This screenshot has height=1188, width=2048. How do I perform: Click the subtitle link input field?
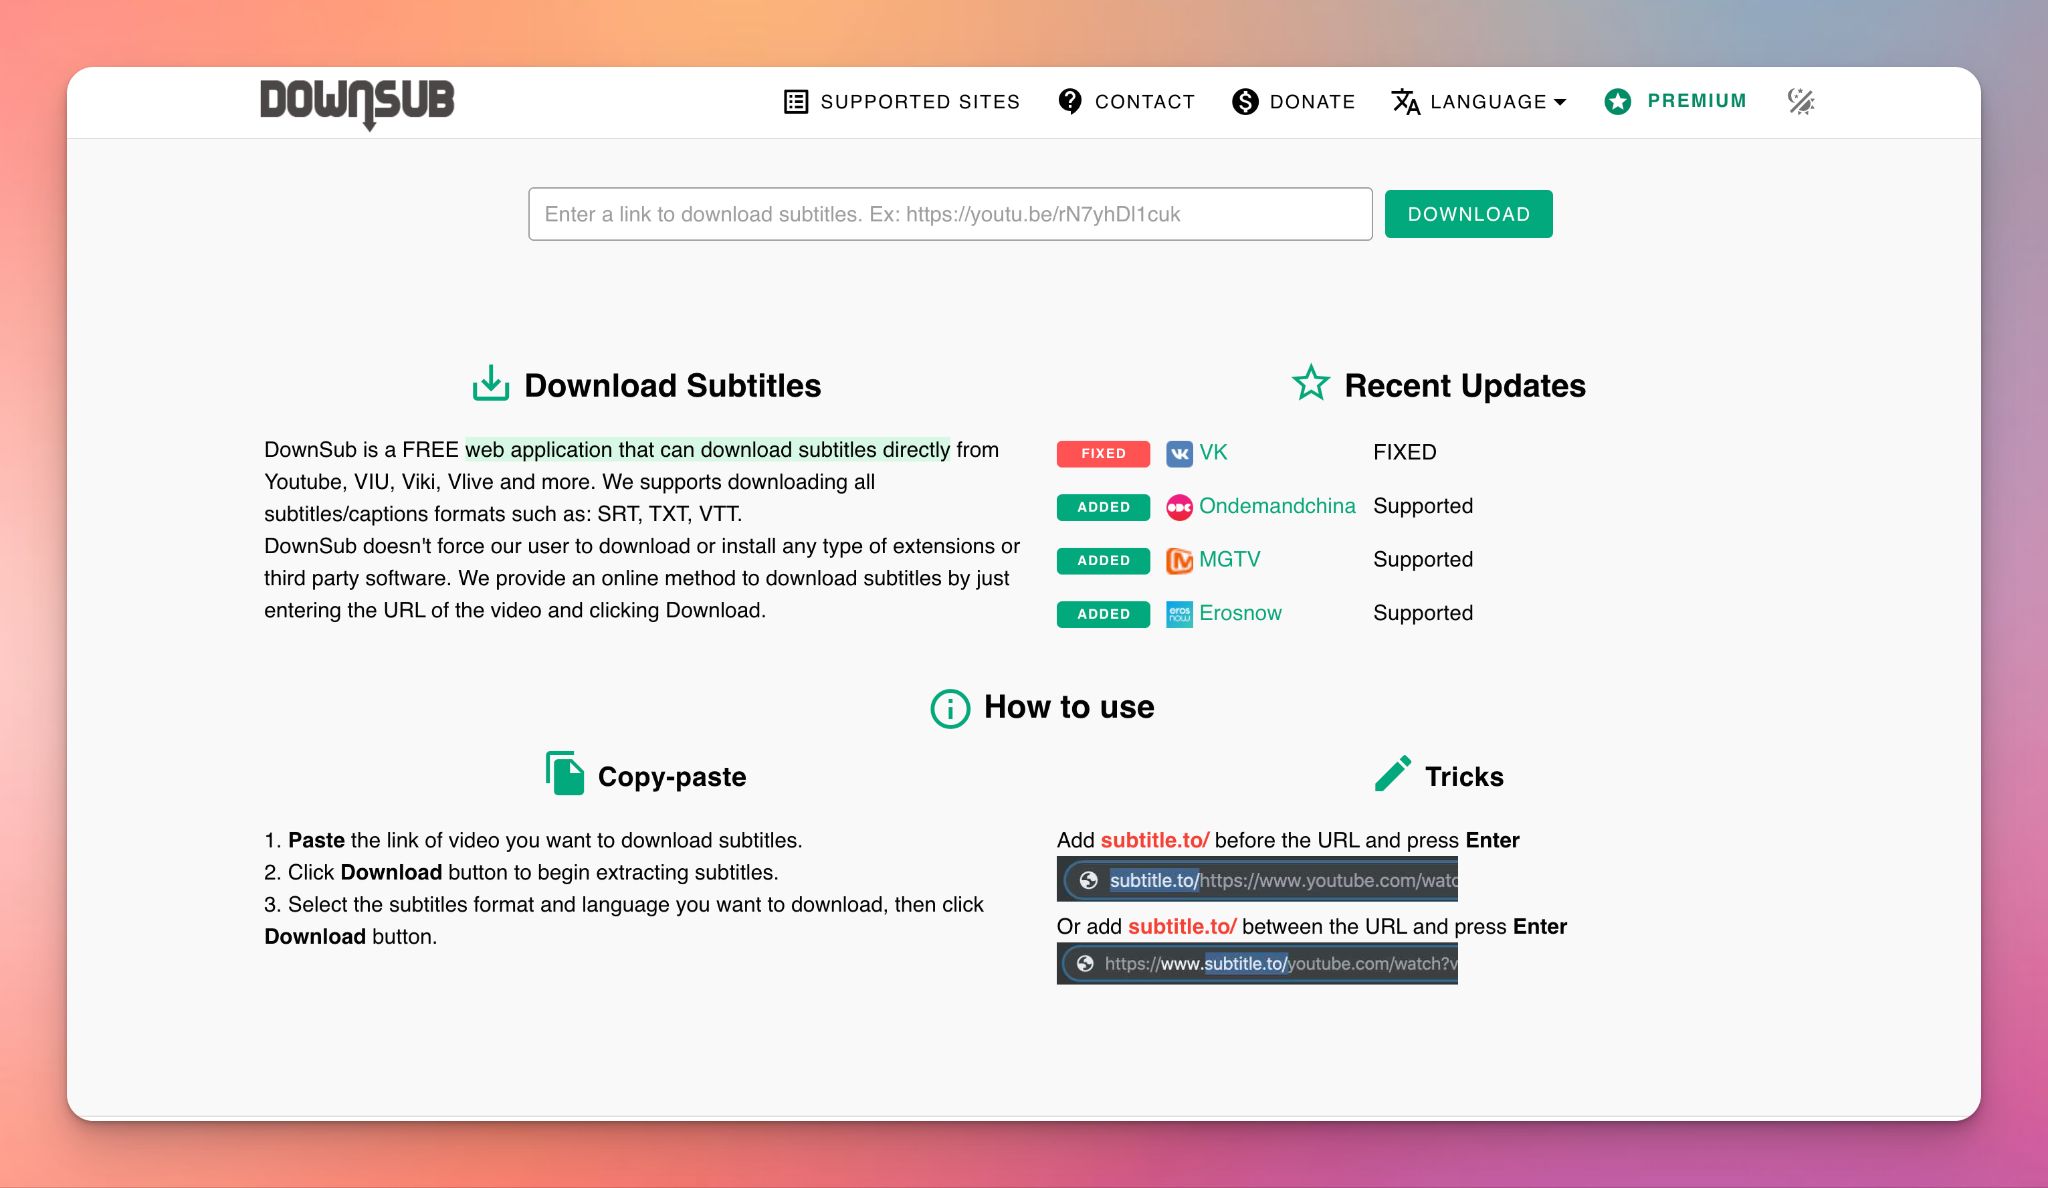(x=950, y=214)
